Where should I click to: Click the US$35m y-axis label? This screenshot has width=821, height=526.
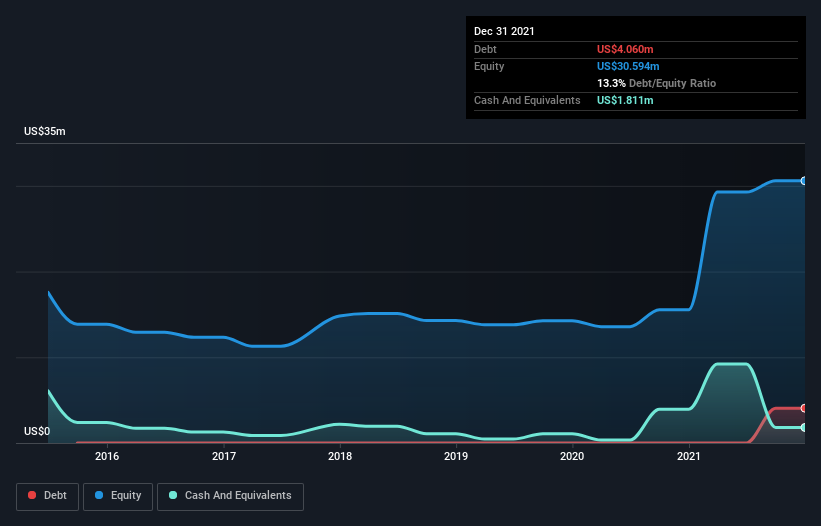point(45,131)
